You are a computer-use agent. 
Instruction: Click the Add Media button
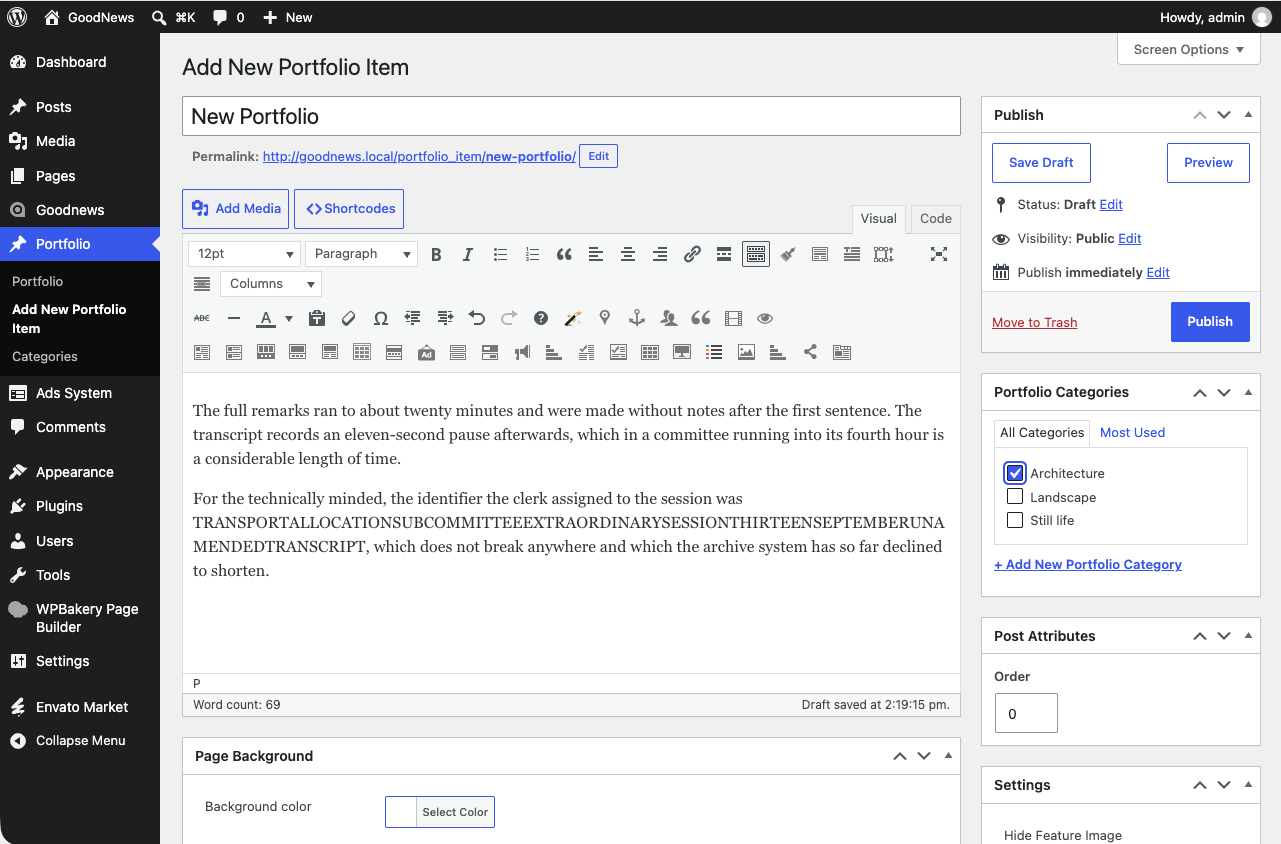coord(236,208)
